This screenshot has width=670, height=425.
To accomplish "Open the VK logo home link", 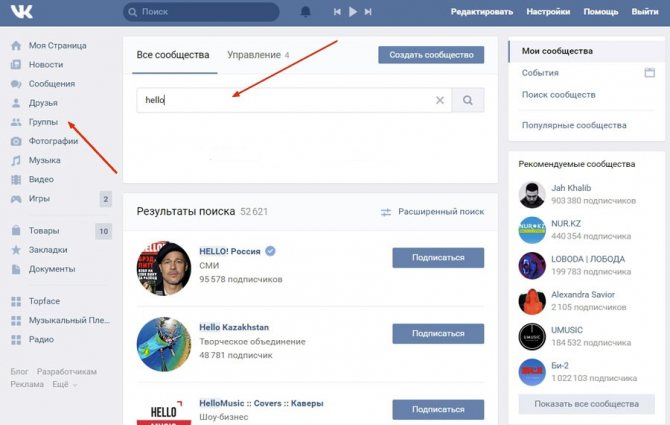I will coord(21,12).
